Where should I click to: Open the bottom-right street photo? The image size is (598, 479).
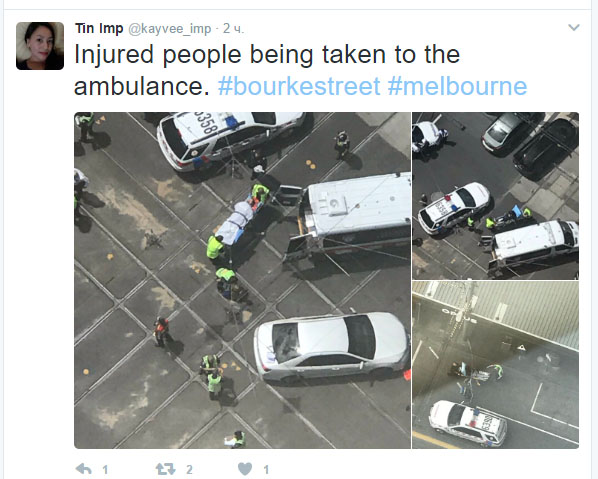(495, 365)
